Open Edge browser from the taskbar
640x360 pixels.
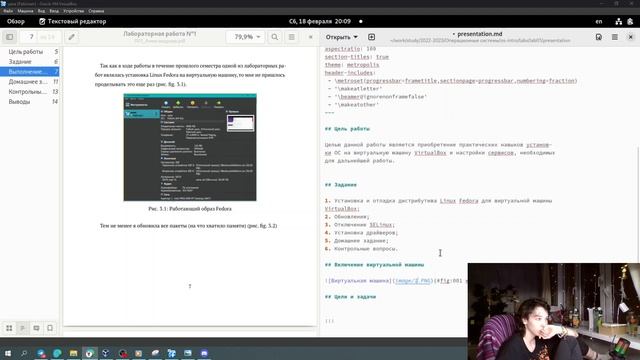(57, 353)
